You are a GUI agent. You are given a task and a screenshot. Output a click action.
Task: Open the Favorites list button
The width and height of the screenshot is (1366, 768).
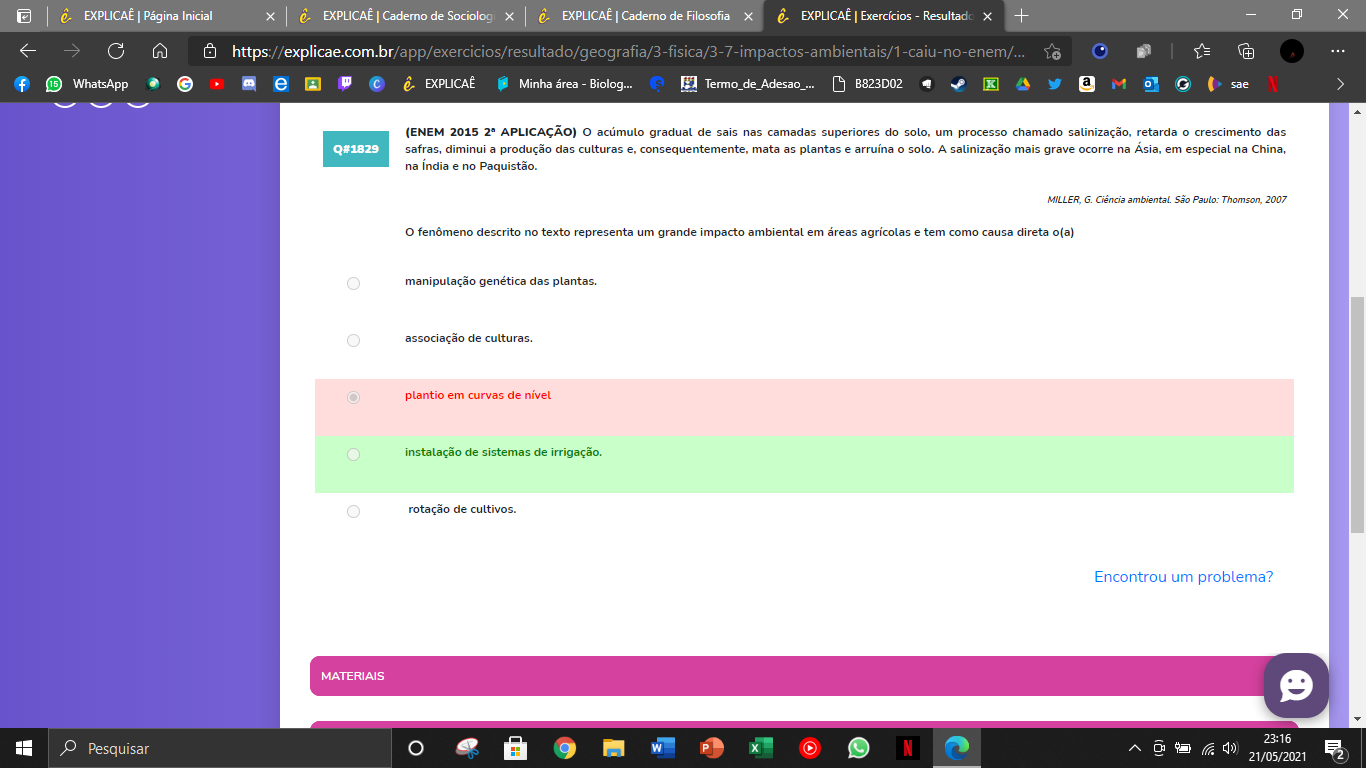[1202, 51]
